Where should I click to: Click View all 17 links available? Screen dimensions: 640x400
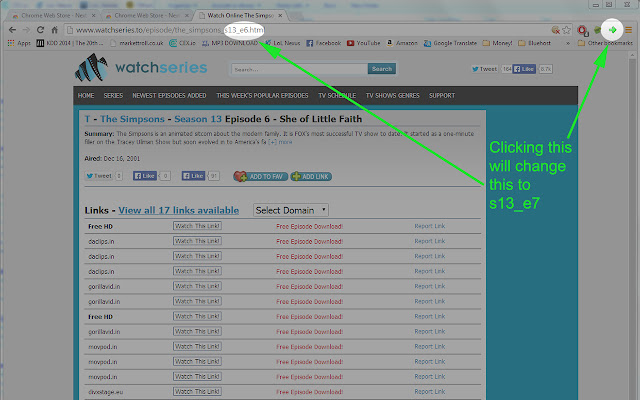coord(178,211)
